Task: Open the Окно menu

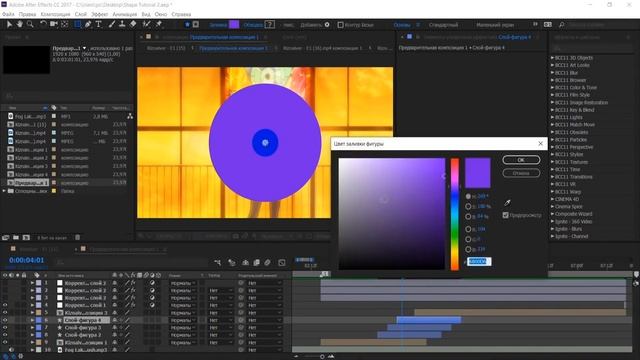Action: point(161,14)
